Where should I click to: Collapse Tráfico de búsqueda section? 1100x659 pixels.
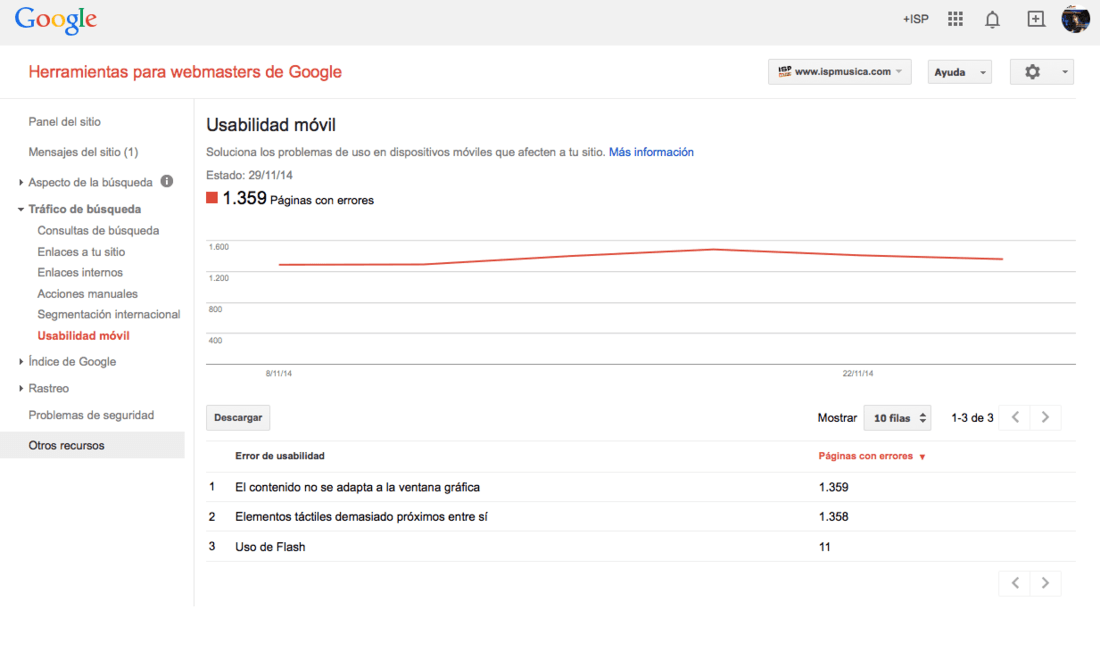[x=20, y=209]
